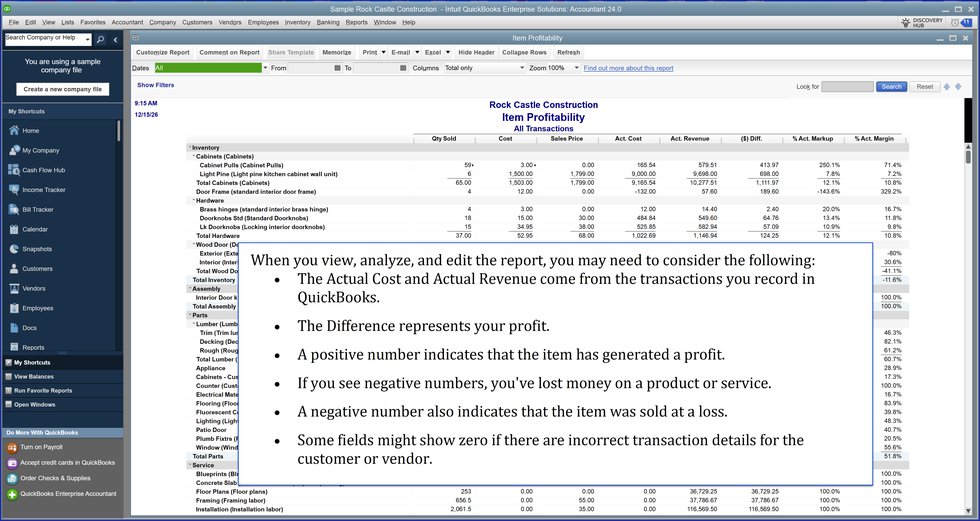980x521 pixels.
Task: Open the Dates dropdown set to All
Action: point(264,68)
